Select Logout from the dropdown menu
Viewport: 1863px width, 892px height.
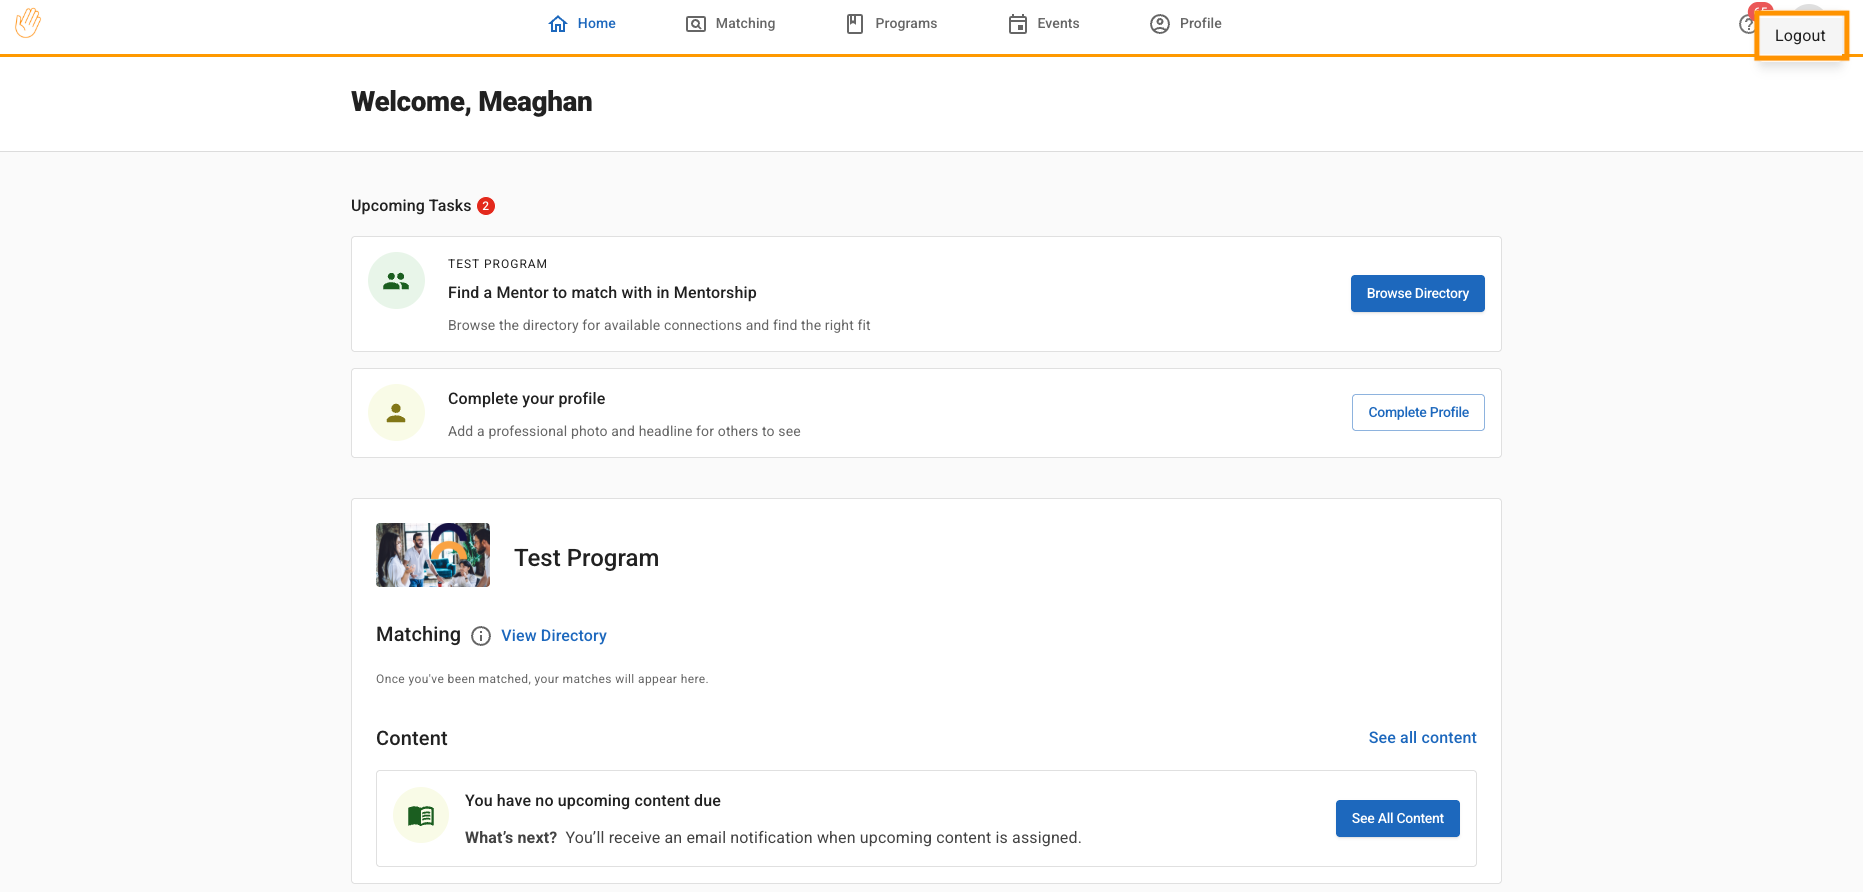click(x=1799, y=36)
